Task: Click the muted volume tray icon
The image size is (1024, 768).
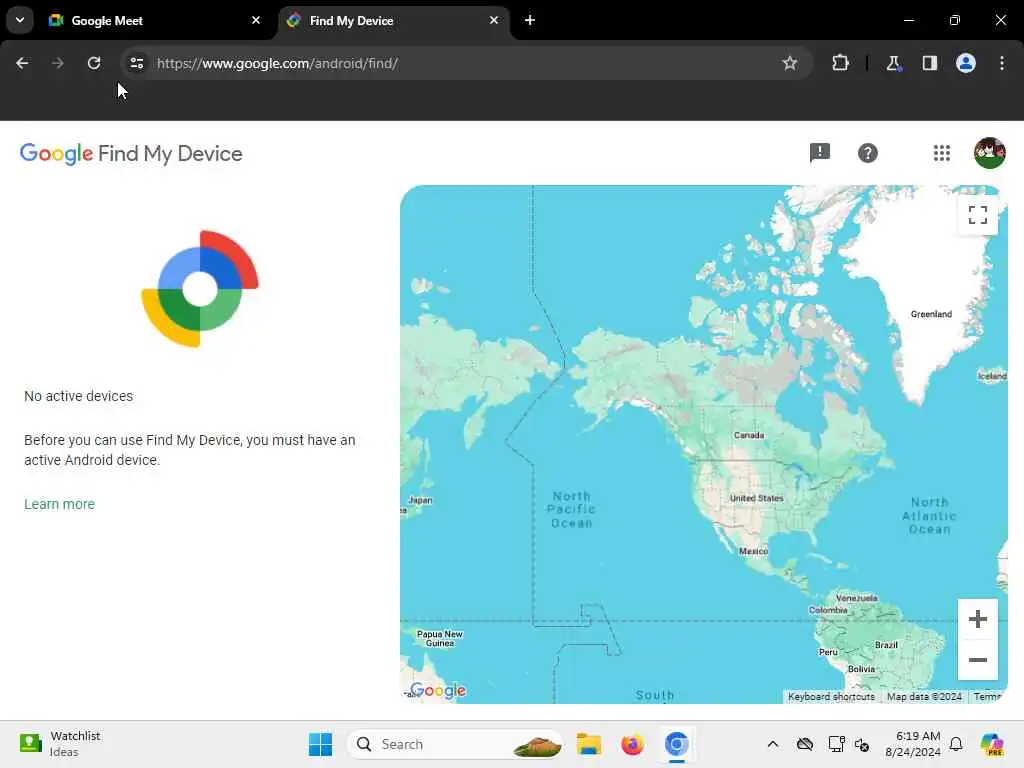Action: (862, 744)
